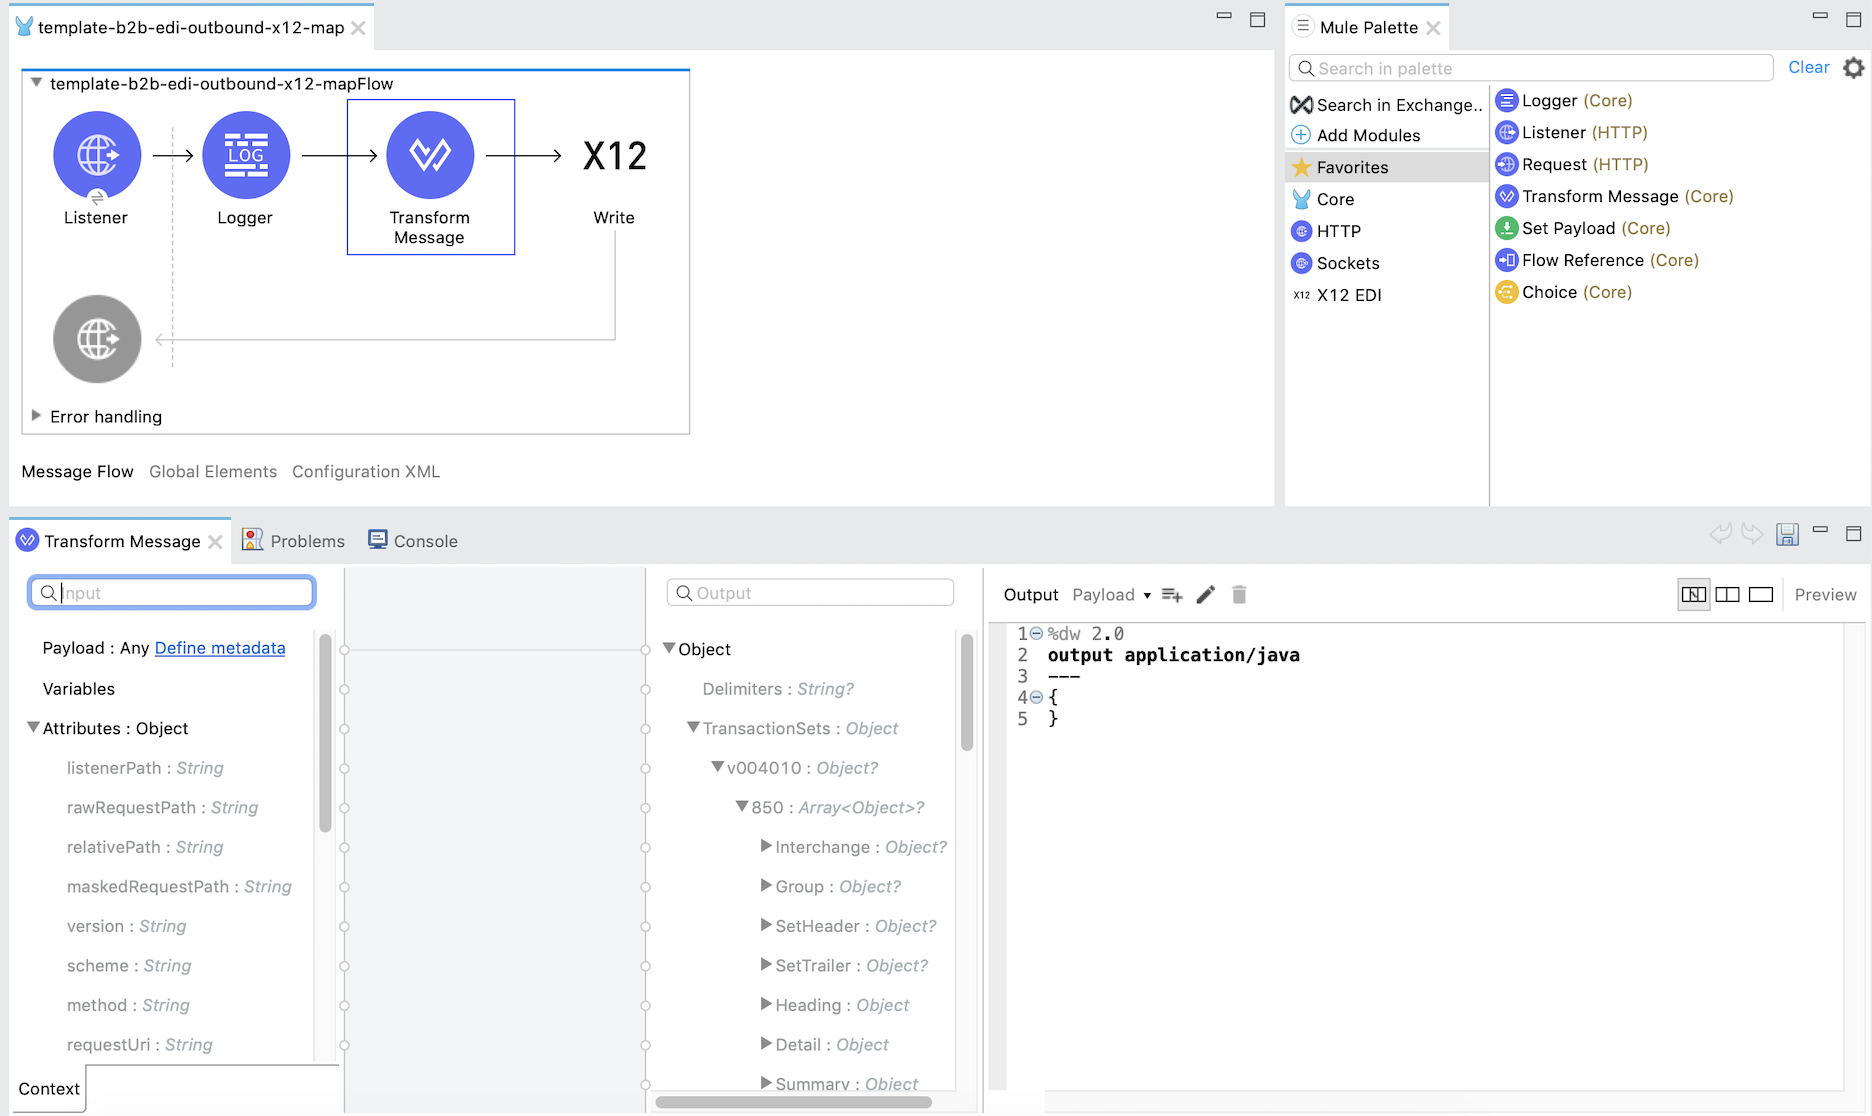Click the delete trash icon for output
This screenshot has width=1872, height=1116.
point(1239,595)
